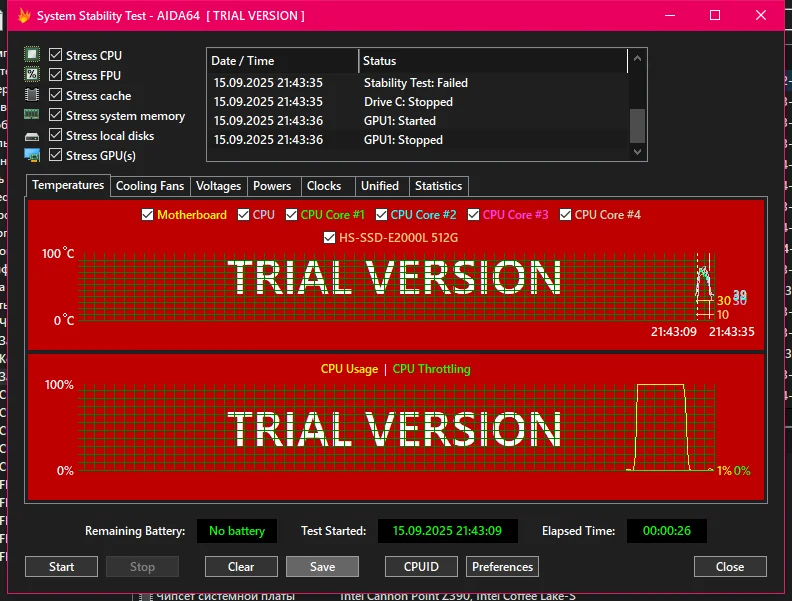Click the CPU chip icon beside Stress CPU
The width and height of the screenshot is (792, 601).
tap(32, 55)
